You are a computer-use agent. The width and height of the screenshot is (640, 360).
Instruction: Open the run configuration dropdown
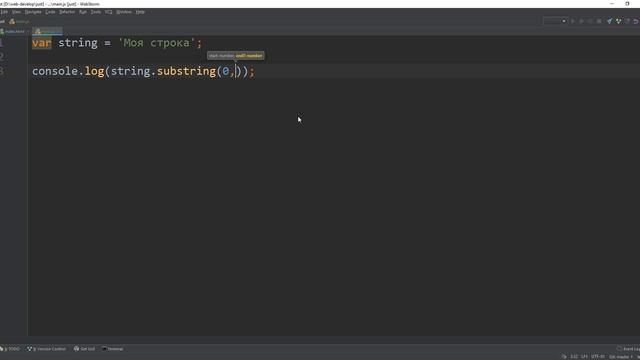click(x=555, y=21)
